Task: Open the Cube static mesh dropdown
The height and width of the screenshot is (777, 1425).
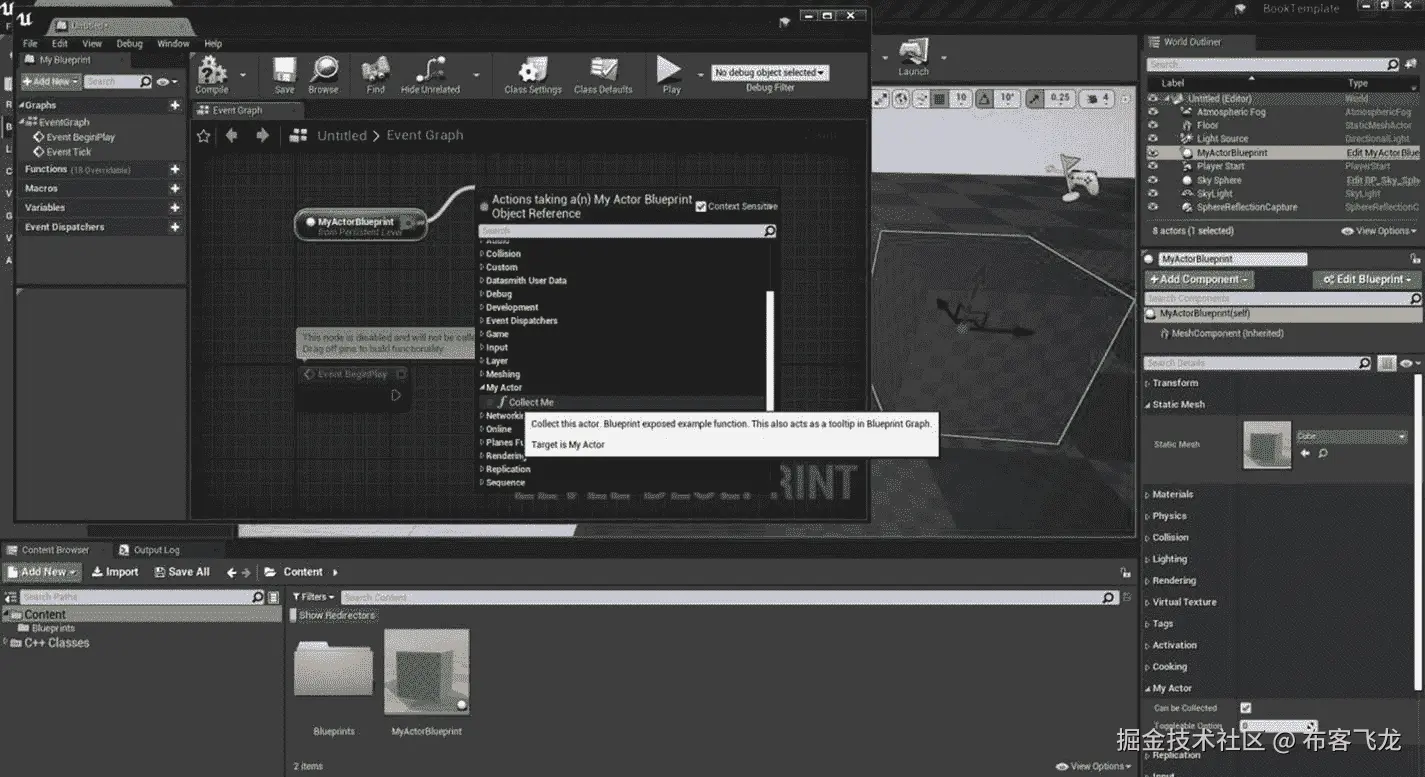Action: pos(1351,437)
